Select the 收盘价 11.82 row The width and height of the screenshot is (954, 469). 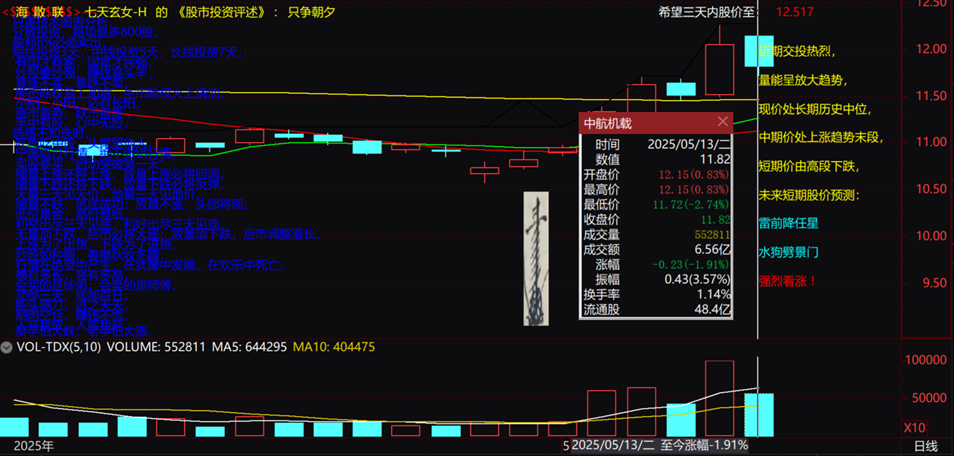pos(656,219)
